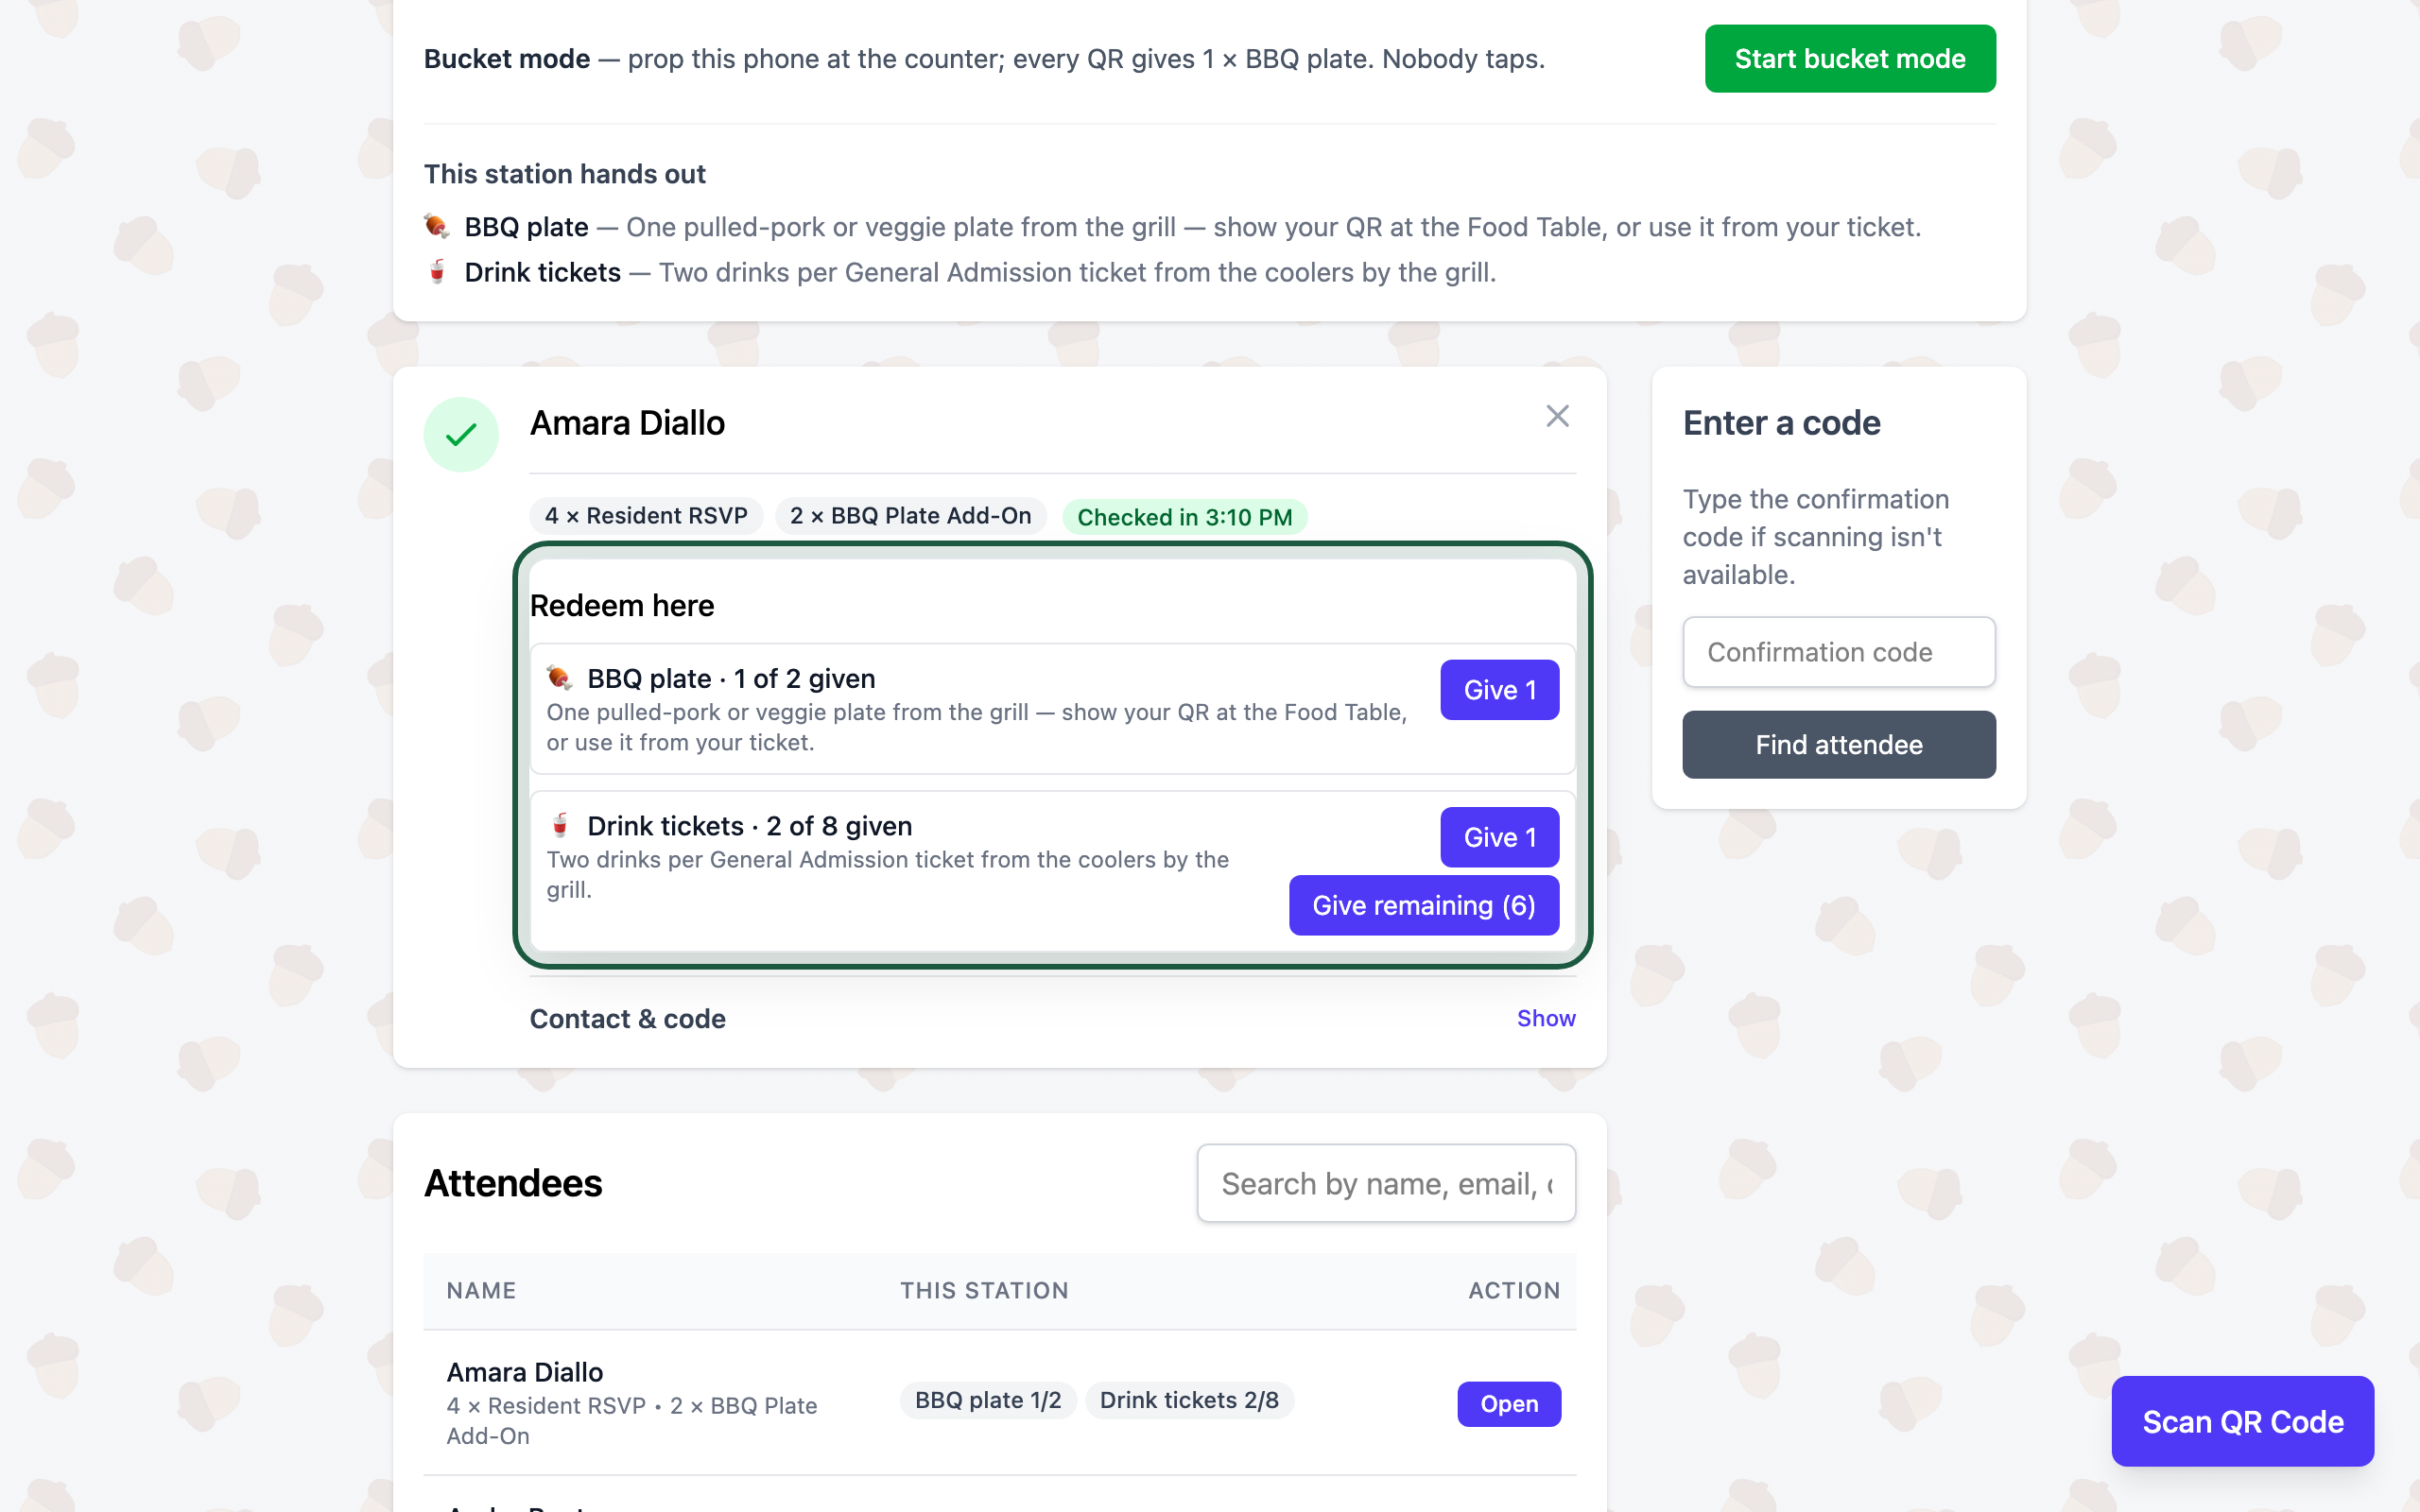
Task: Click the Drink tickets cup icon in Redeem here
Action: [x=559, y=825]
